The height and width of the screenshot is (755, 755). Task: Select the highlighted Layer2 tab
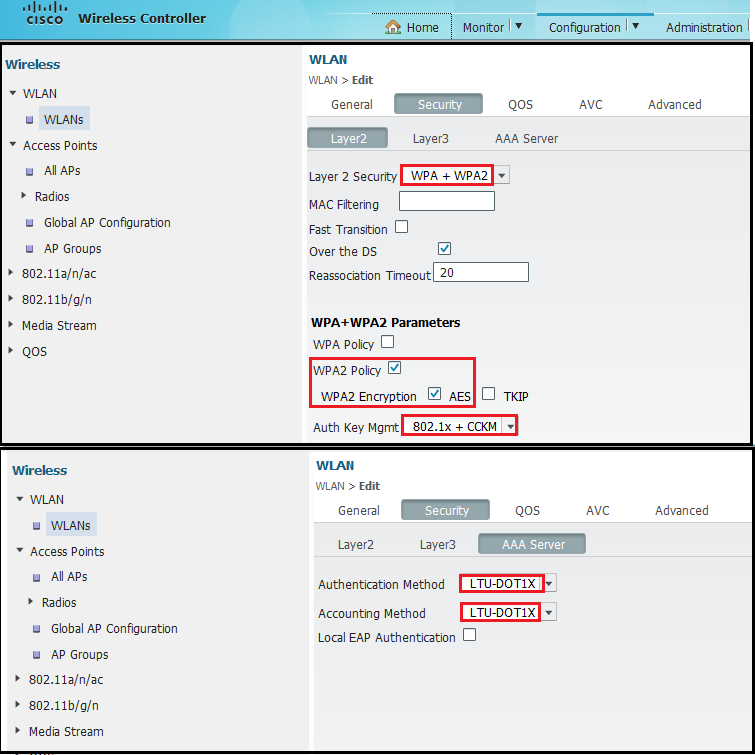349,139
